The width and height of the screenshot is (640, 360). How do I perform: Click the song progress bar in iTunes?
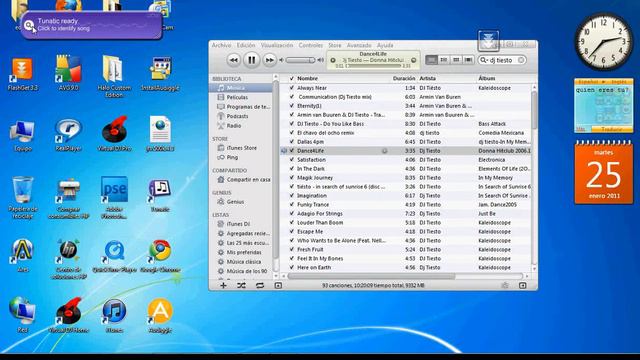coord(373,66)
